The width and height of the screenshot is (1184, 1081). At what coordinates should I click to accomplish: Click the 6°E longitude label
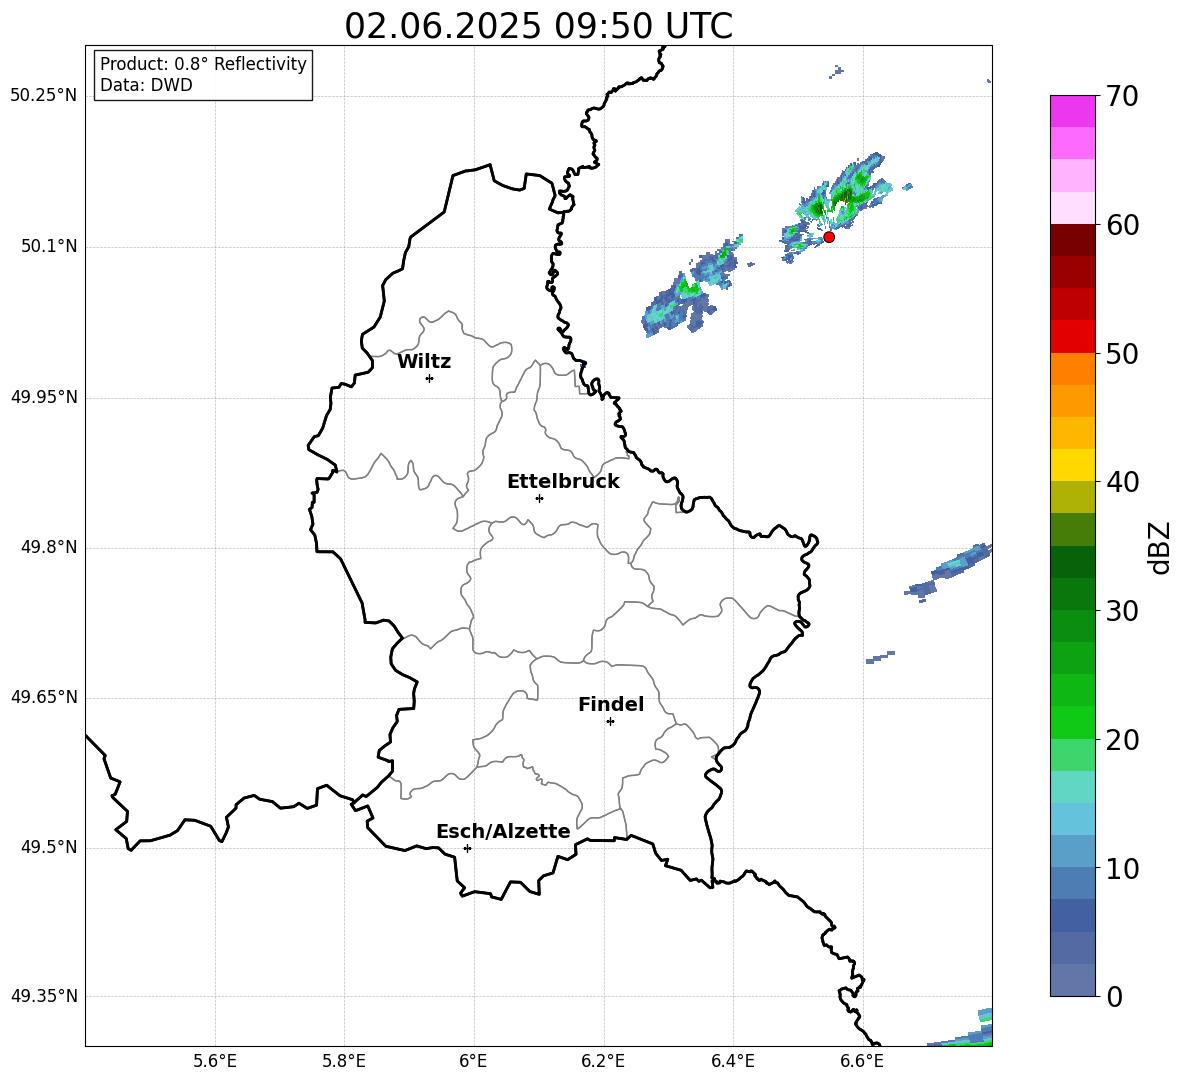click(x=473, y=1062)
